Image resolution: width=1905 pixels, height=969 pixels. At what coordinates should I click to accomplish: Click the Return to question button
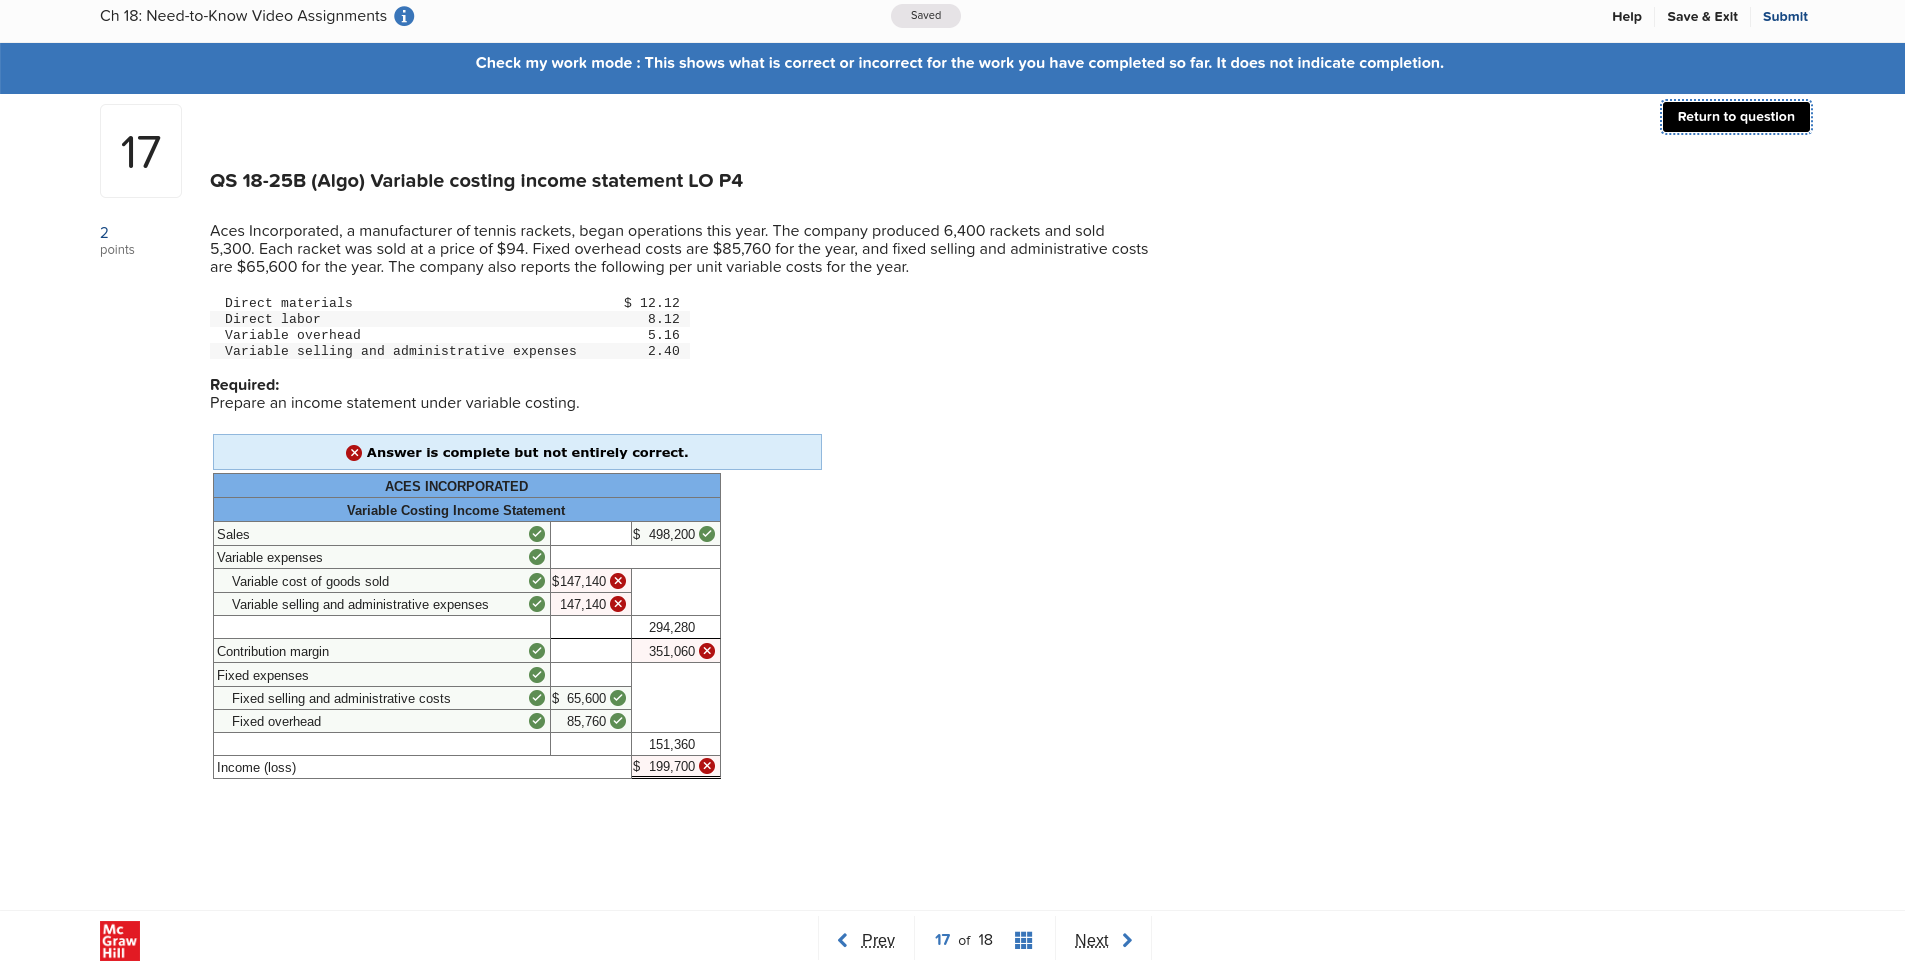(1736, 117)
